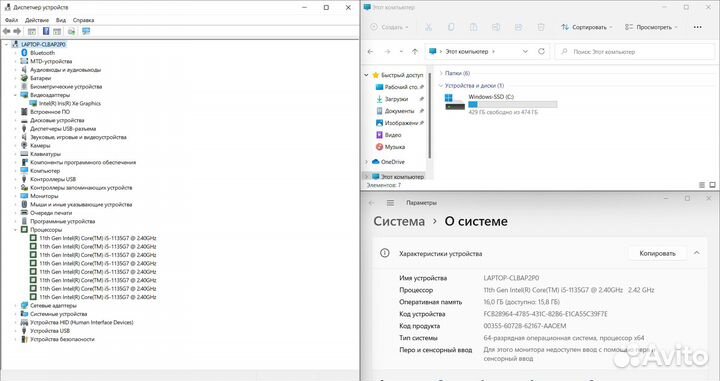Viewport: 720px width, 381px height.
Task: Open Видео in Explorer sidebar
Action: [x=389, y=134]
